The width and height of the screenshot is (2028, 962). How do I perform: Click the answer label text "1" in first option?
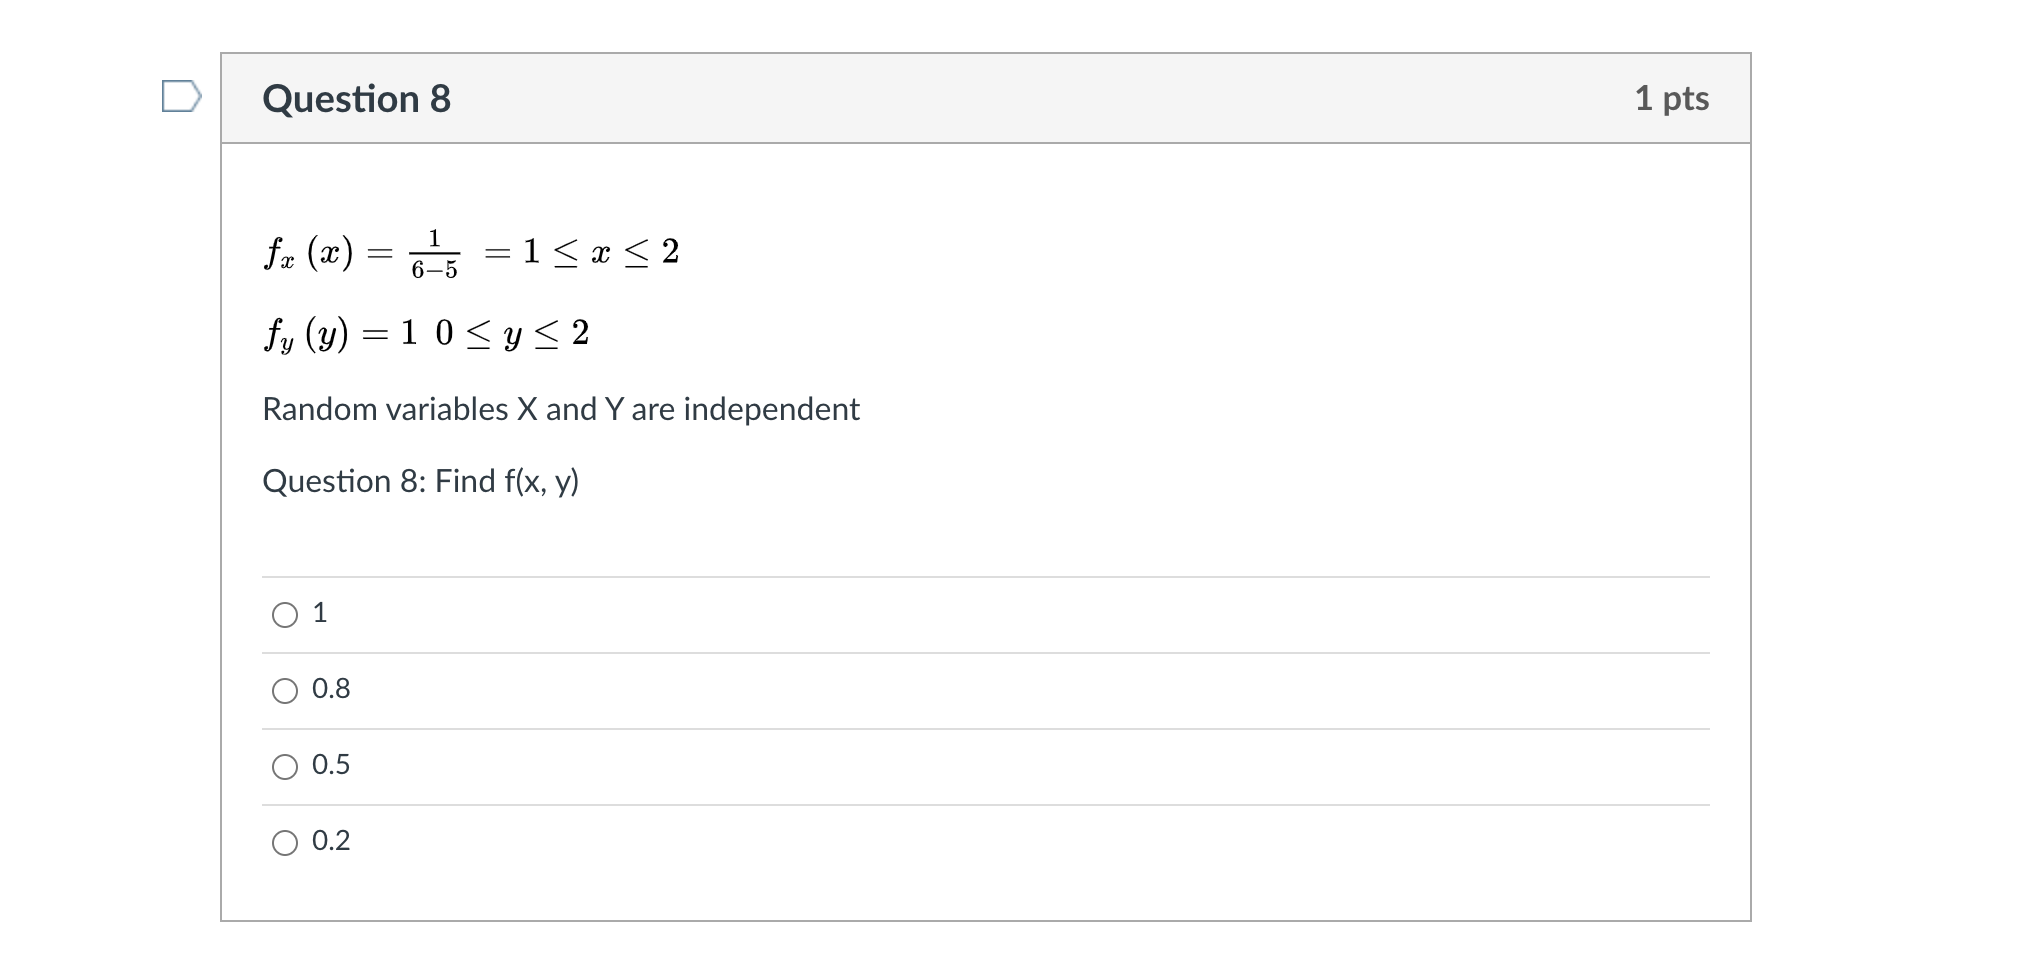320,613
